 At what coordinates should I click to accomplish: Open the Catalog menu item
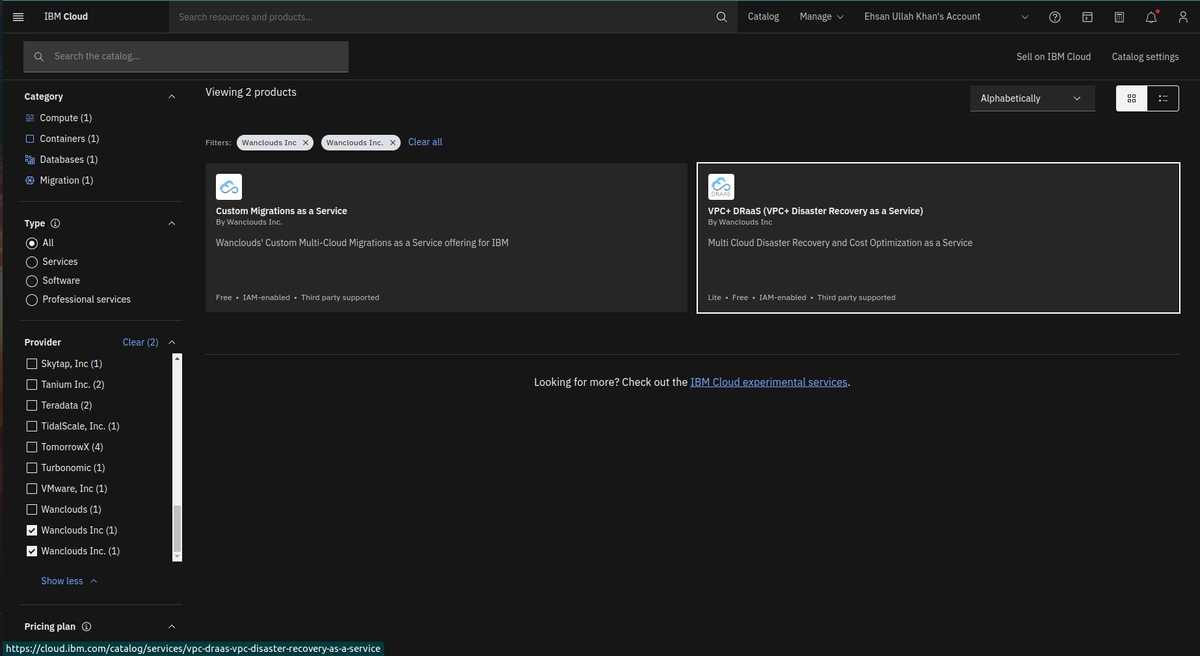(x=763, y=17)
